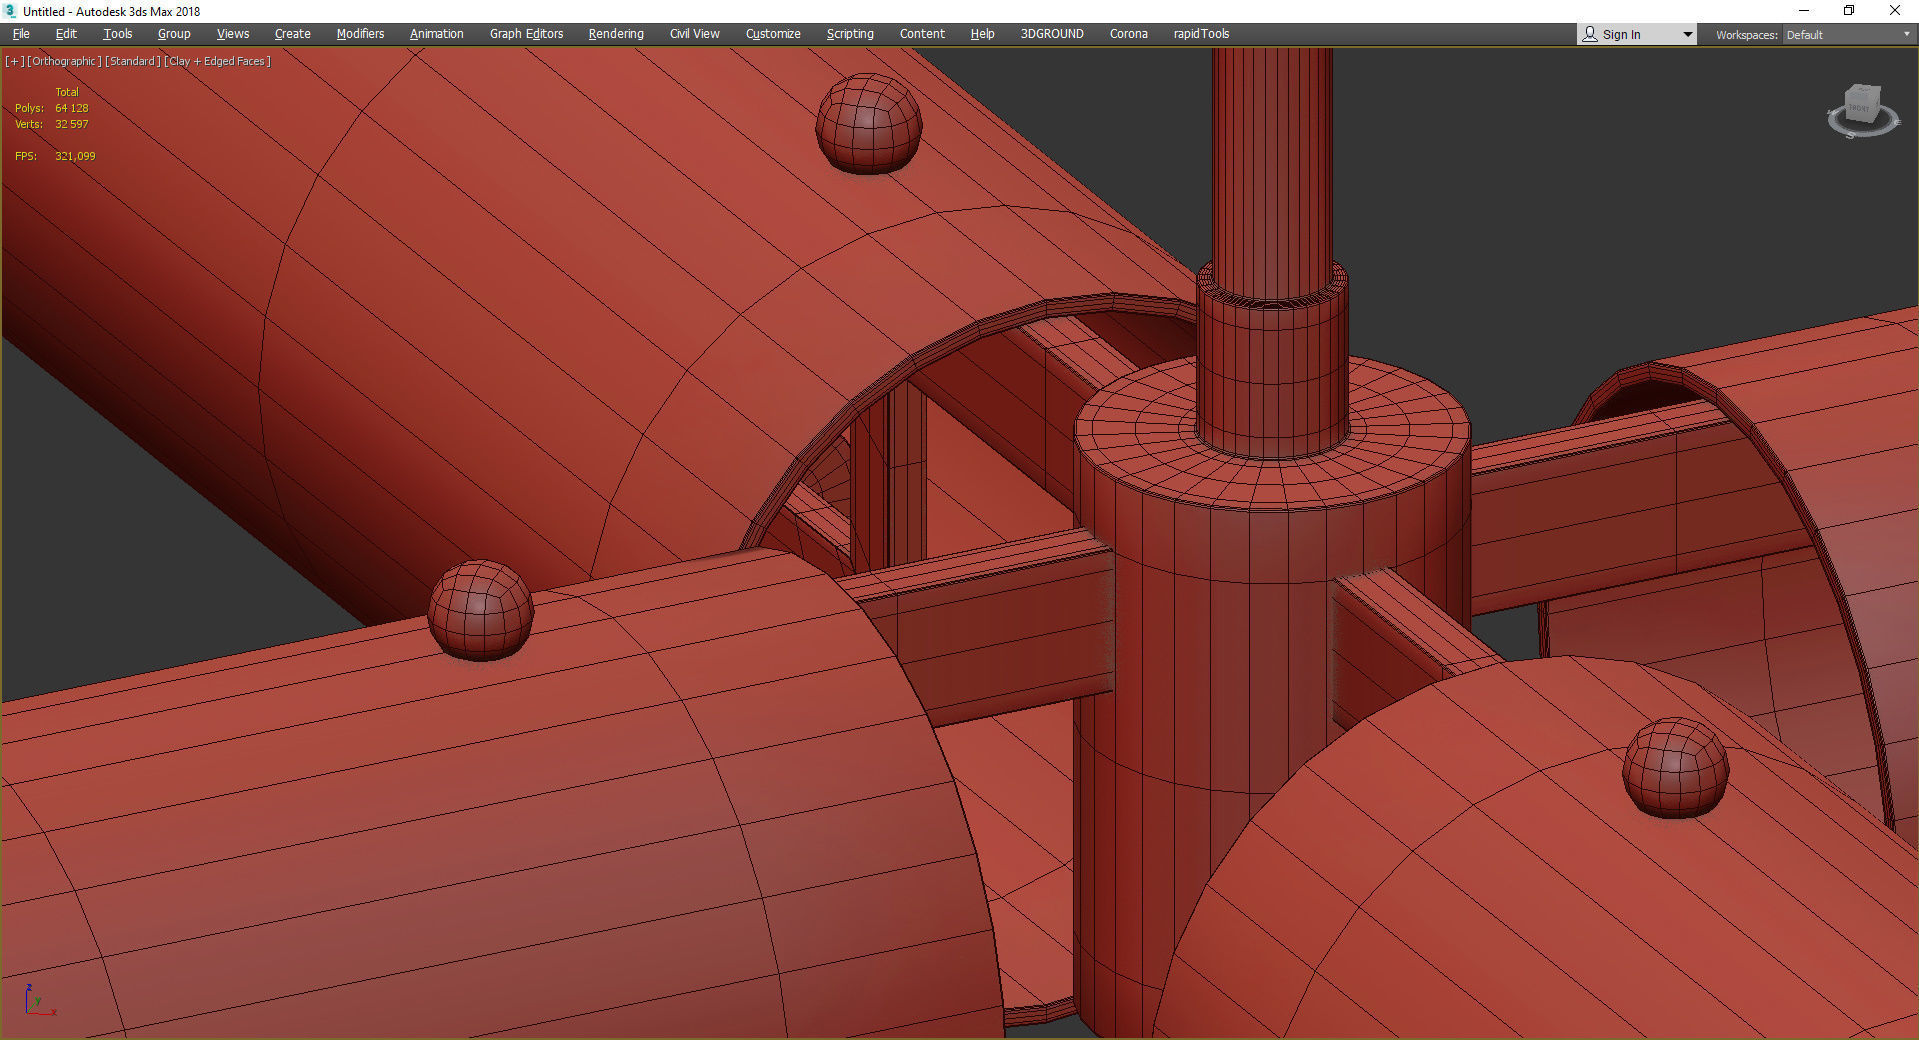The image size is (1919, 1040).
Task: Open the Workspaces Default dropdown
Action: pyautogui.click(x=1848, y=35)
